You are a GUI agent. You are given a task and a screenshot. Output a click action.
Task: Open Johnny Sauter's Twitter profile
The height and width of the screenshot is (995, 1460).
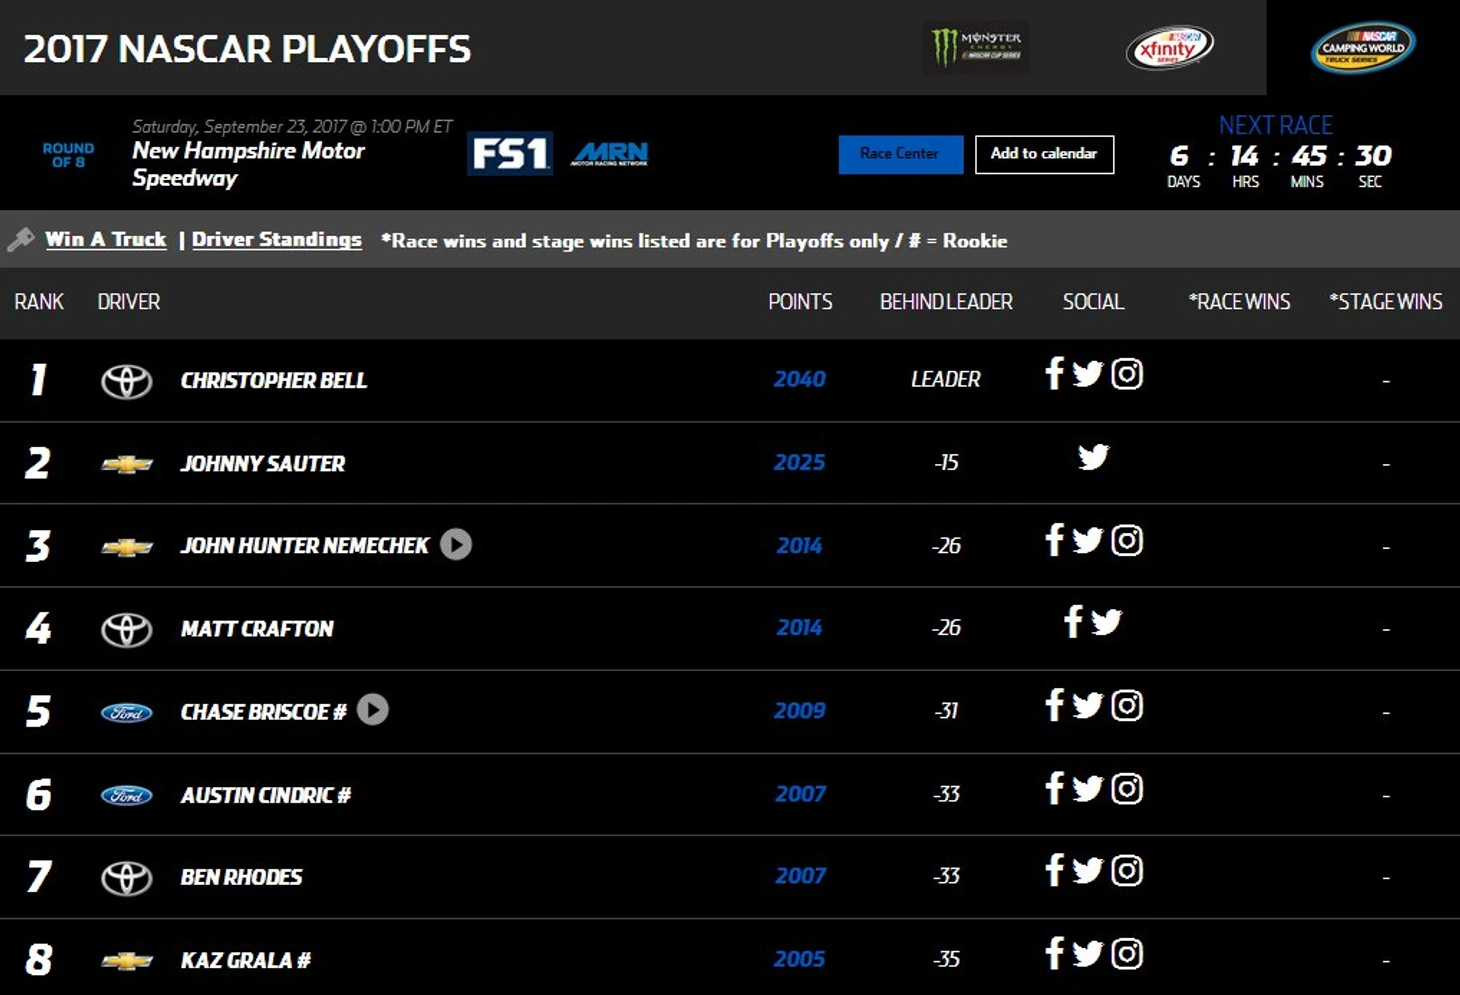(x=1093, y=457)
